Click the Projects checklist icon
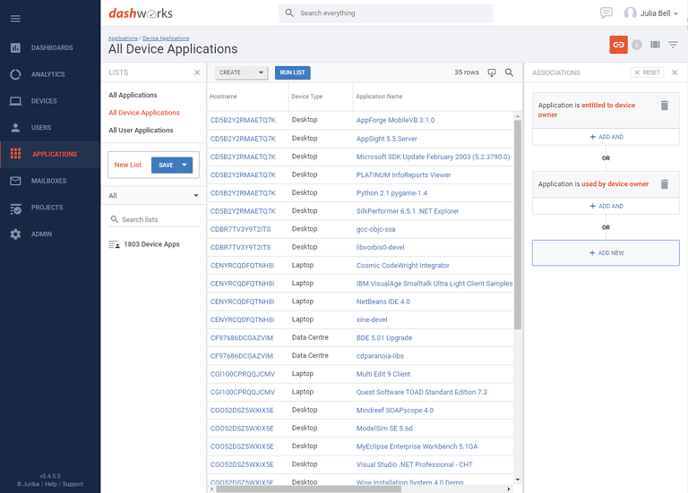Image resolution: width=688 pixels, height=493 pixels. coord(16,209)
